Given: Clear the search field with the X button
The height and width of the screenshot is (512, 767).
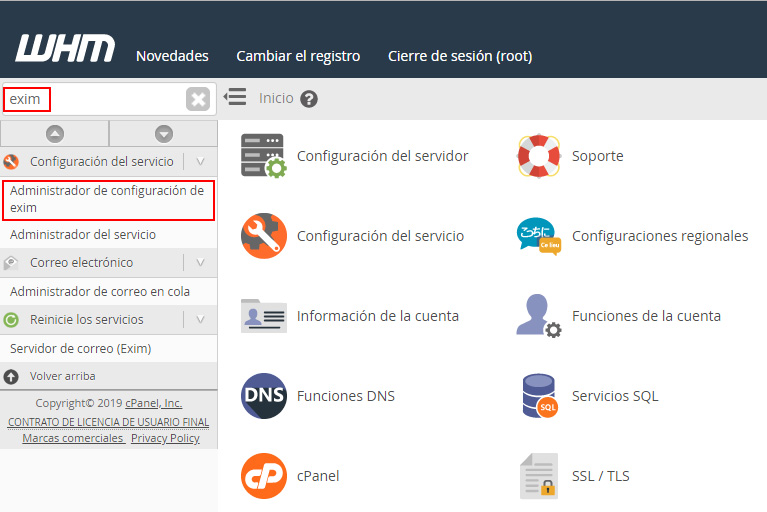Looking at the screenshot, I should 198,99.
